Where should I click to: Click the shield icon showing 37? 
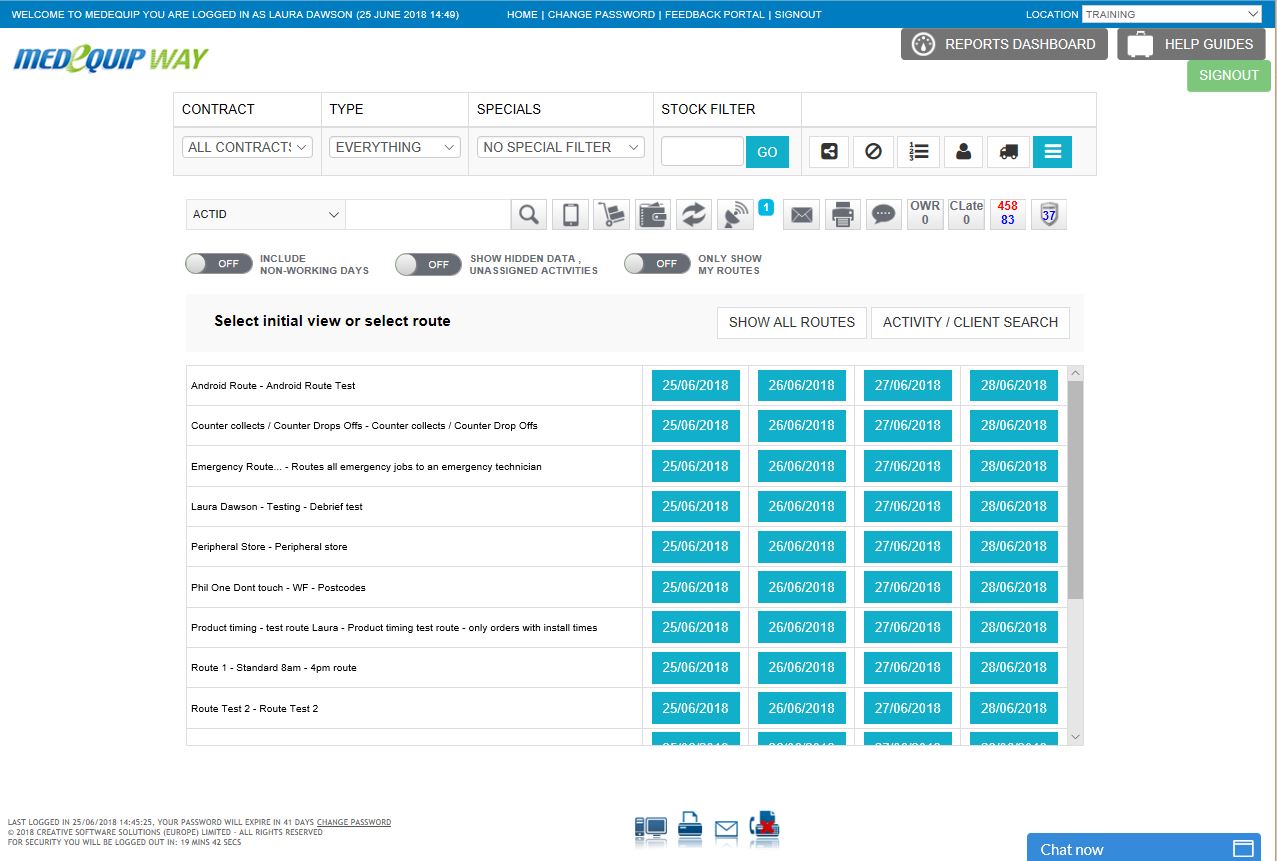(x=1049, y=214)
